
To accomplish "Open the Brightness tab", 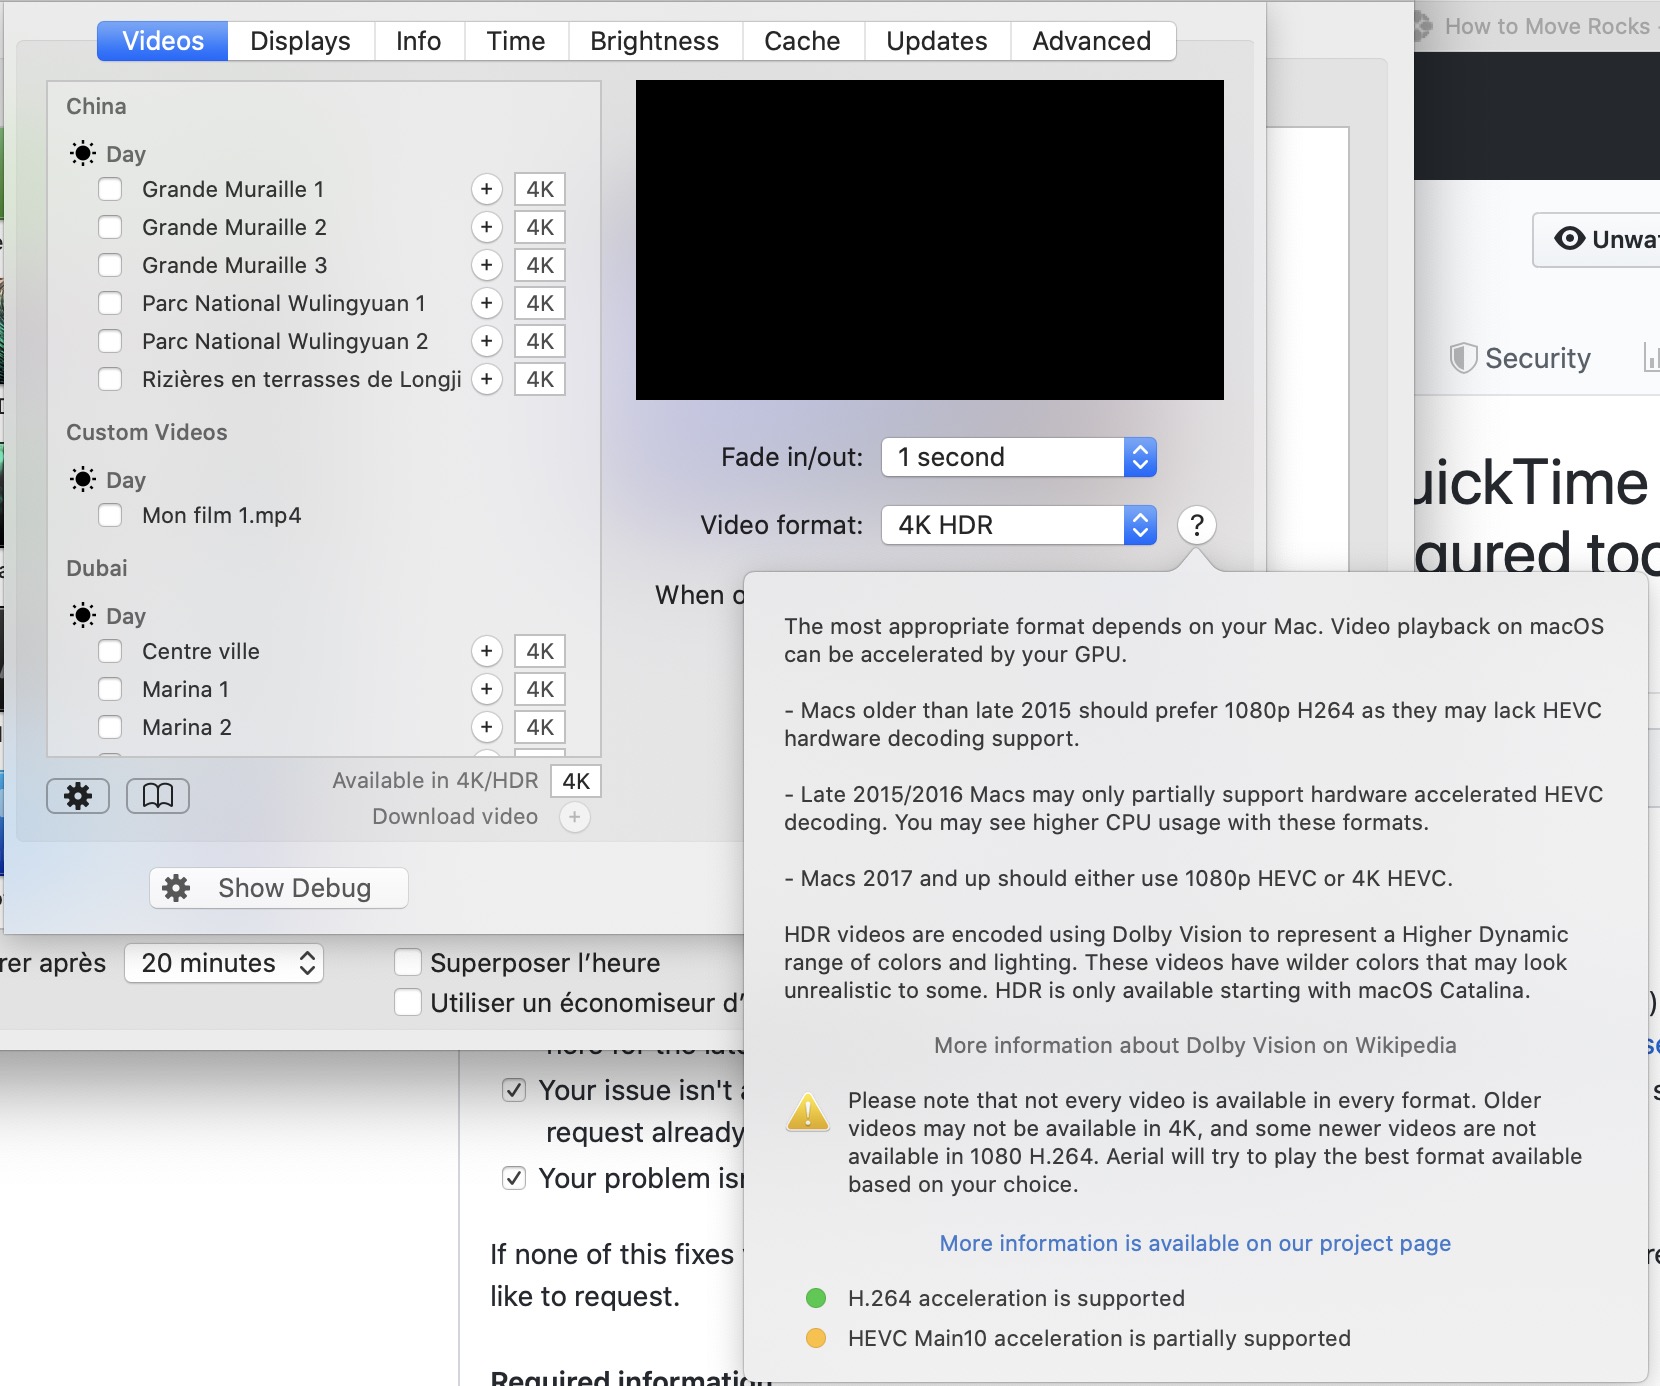I will click(x=654, y=41).
